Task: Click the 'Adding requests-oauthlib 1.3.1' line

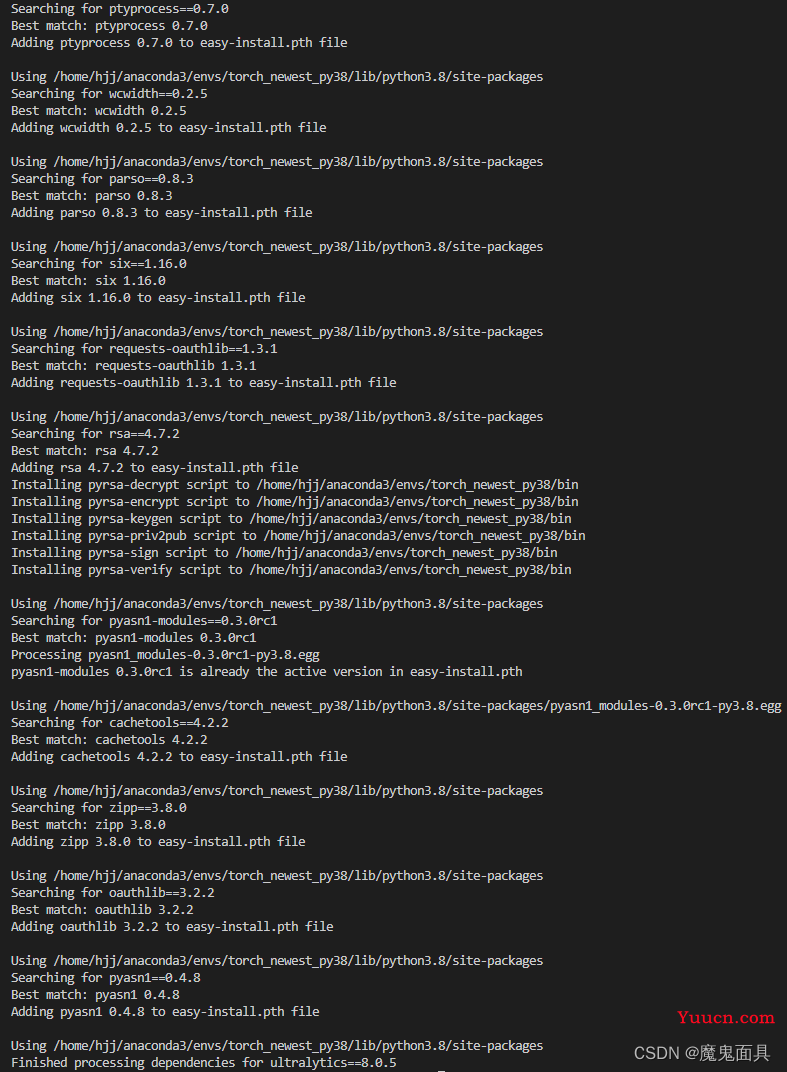Action: 204,383
